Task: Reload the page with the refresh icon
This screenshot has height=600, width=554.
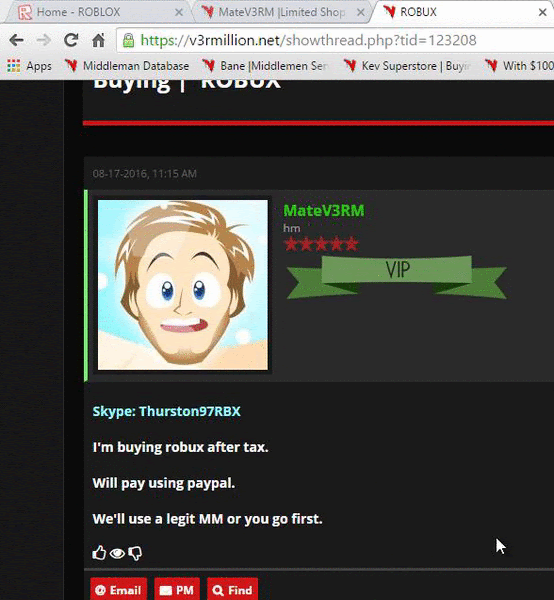Action: (x=71, y=40)
